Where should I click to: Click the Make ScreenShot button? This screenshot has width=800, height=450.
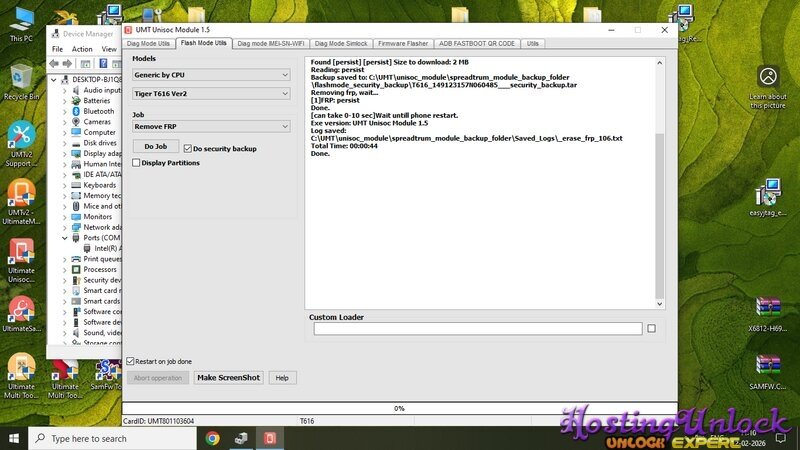[x=228, y=378]
